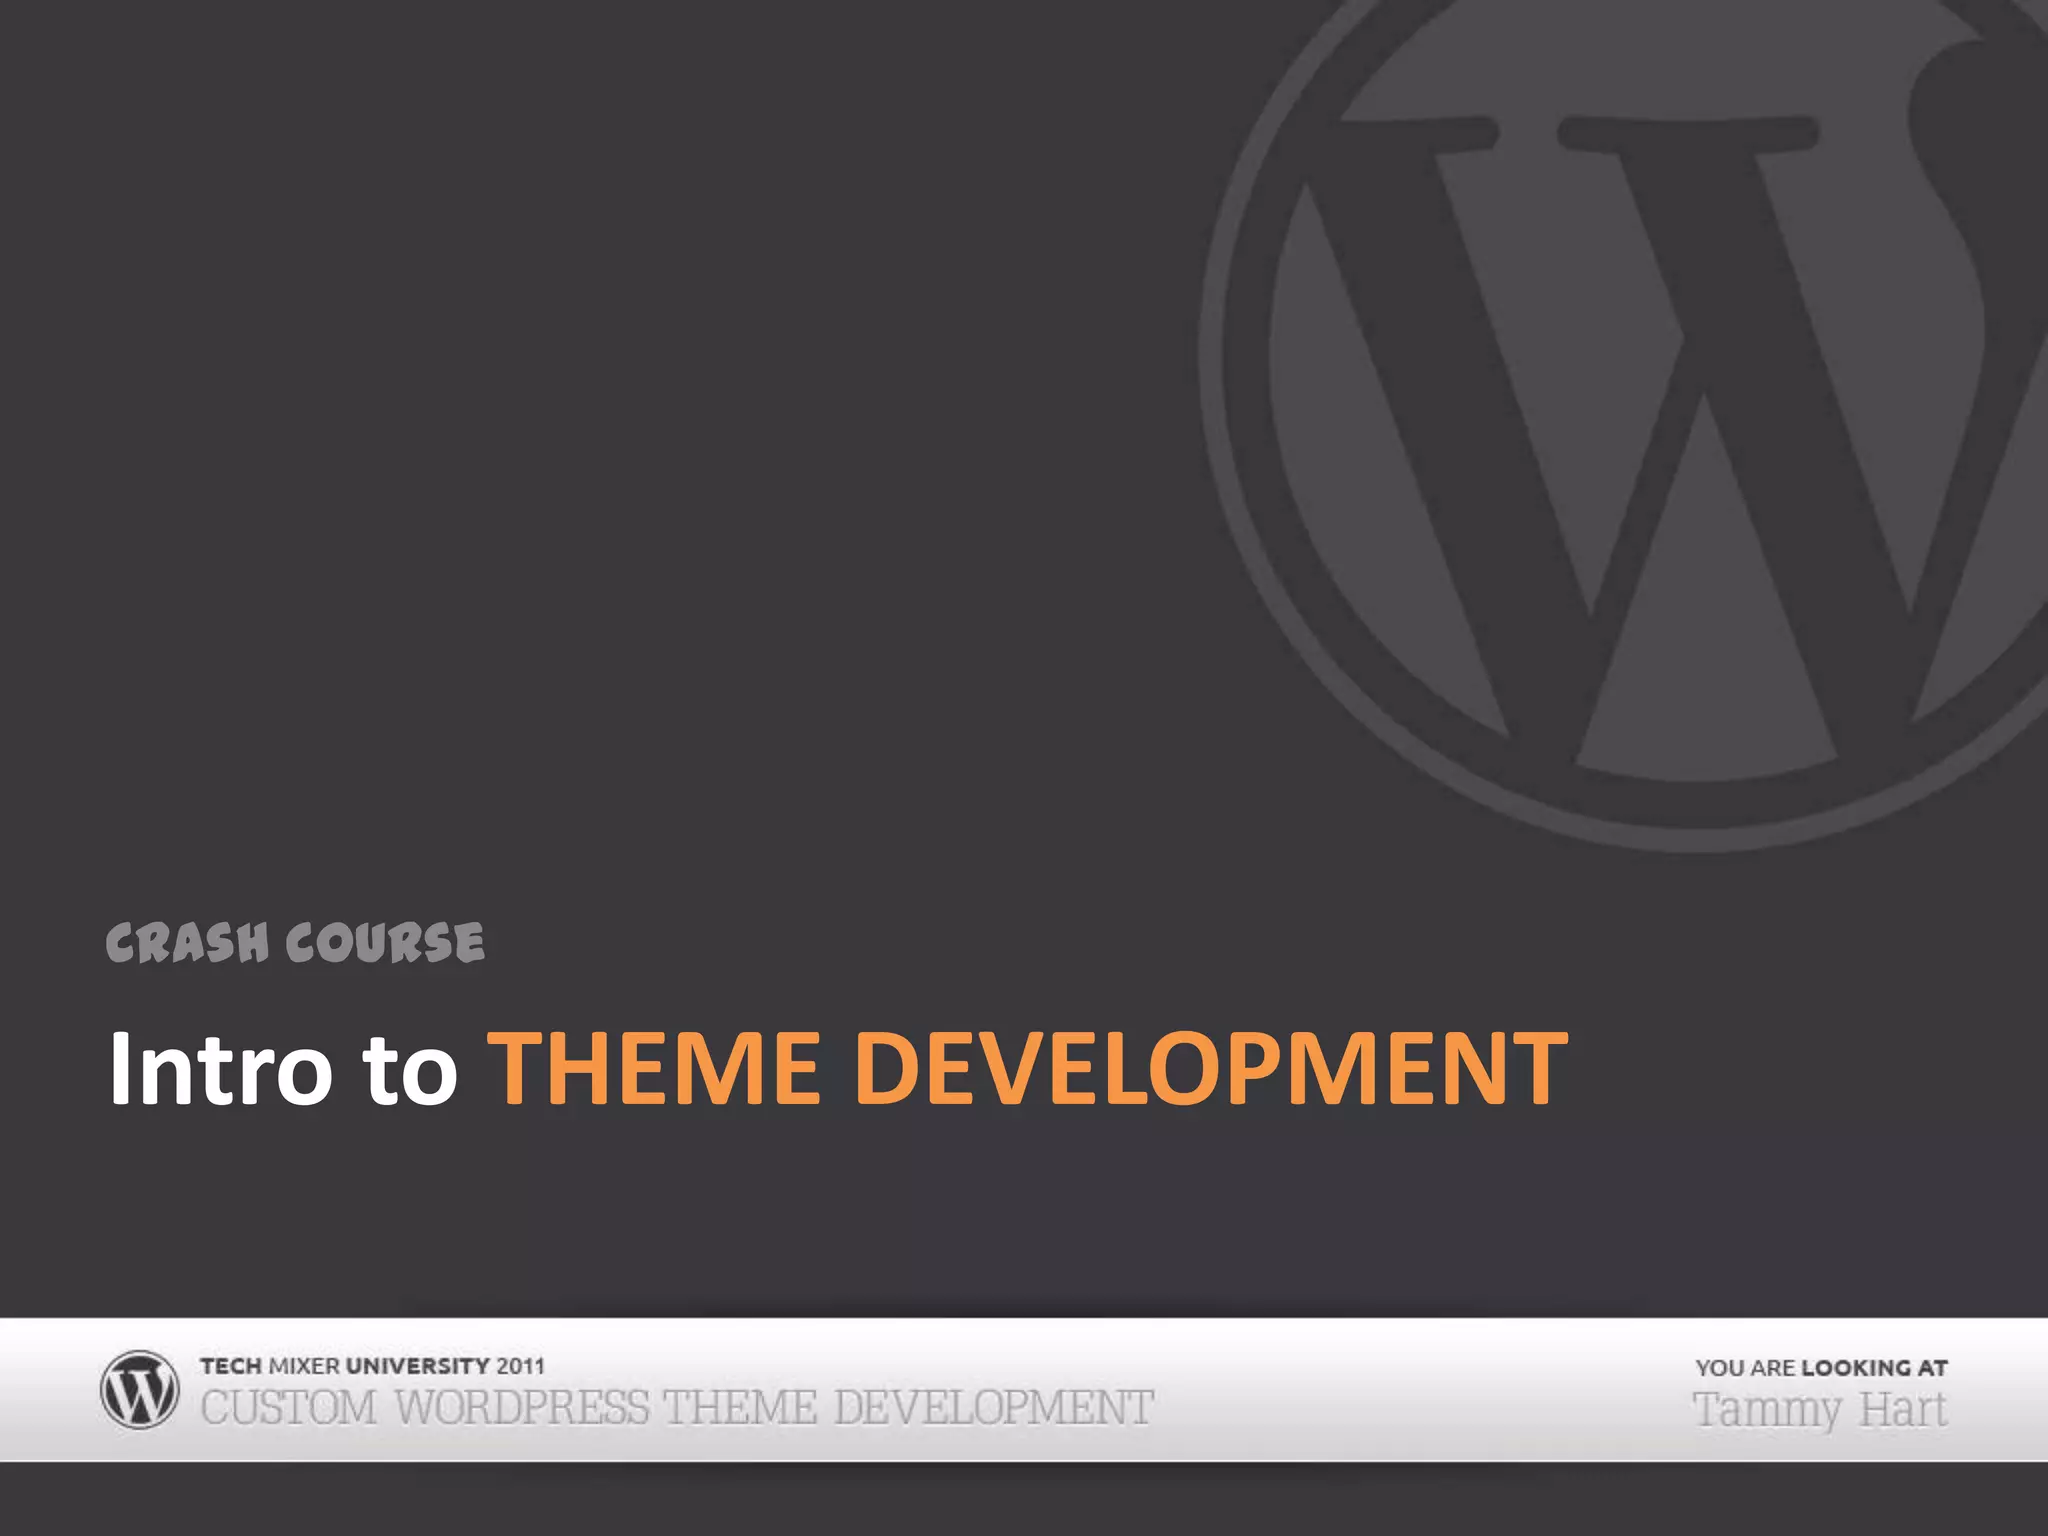Image resolution: width=2048 pixels, height=1536 pixels.
Task: Click the surname Hart in footer
Action: (x=1903, y=1410)
